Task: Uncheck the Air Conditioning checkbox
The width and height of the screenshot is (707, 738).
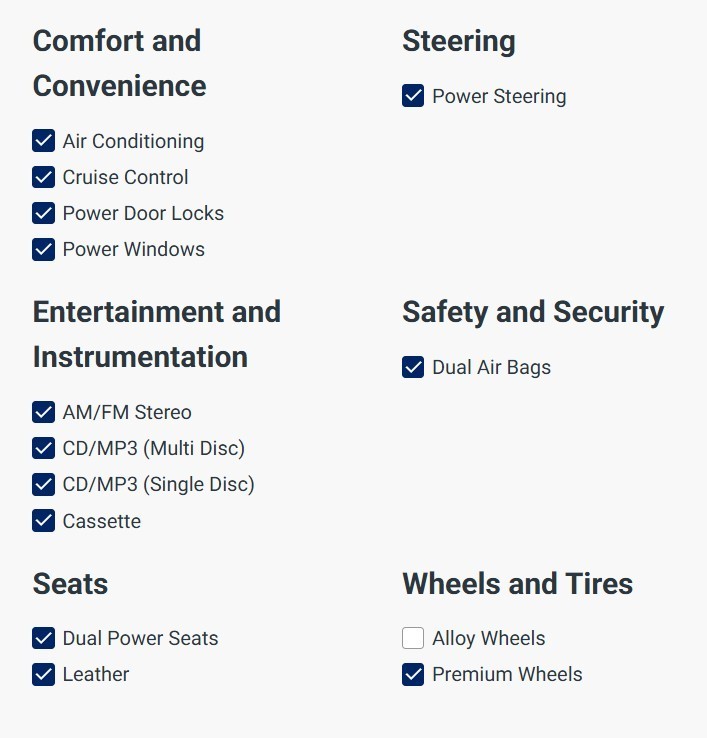Action: (x=44, y=141)
